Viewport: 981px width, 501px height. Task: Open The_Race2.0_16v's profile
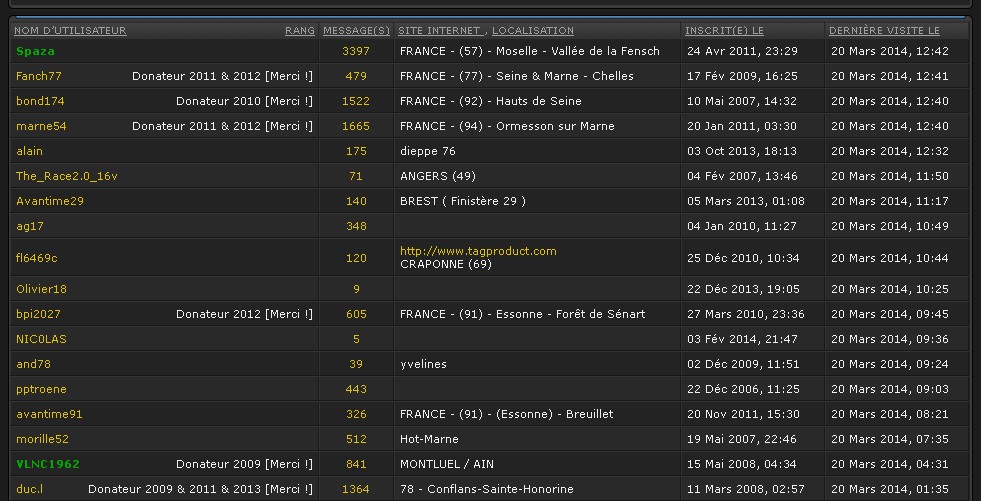pyautogui.click(x=67, y=176)
